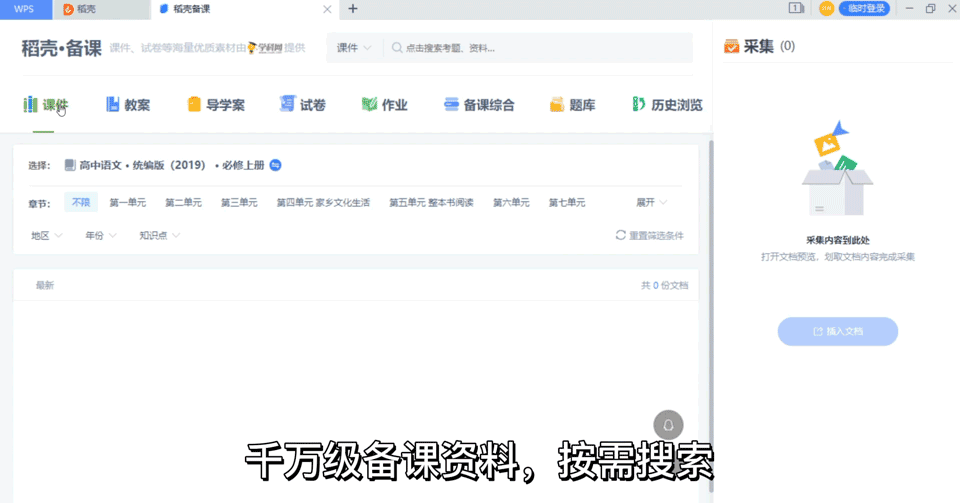Open a new tab with plus button
This screenshot has height=503, width=960.
pyautogui.click(x=353, y=9)
